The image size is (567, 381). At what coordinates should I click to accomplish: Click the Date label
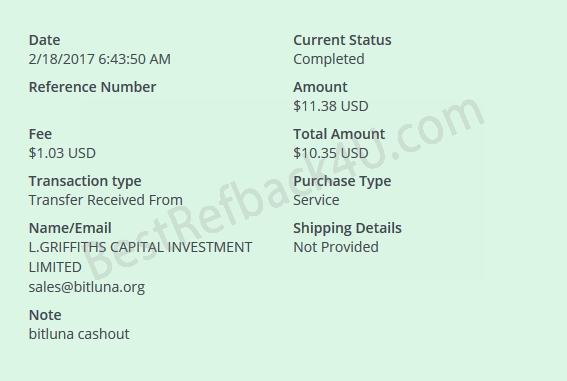(44, 40)
